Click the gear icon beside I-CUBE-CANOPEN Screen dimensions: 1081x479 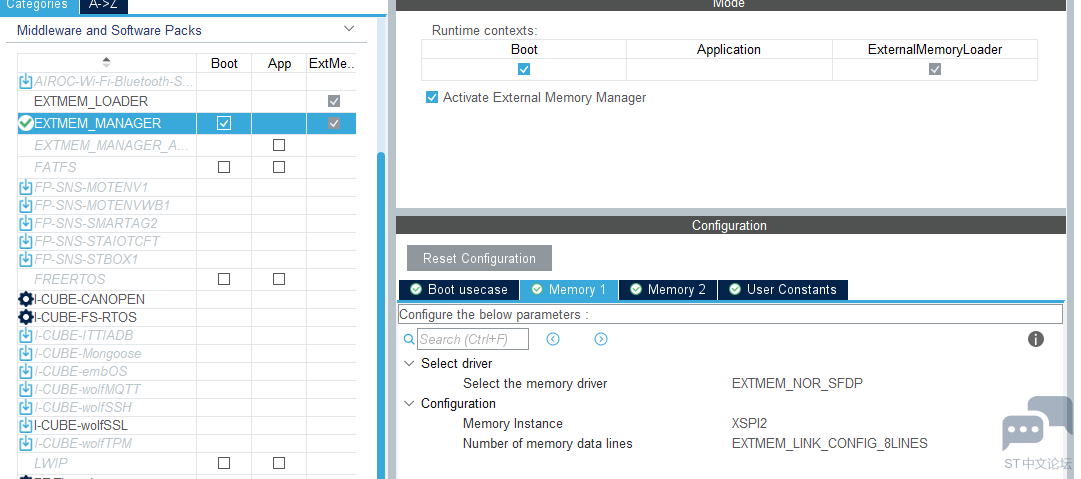[26, 299]
